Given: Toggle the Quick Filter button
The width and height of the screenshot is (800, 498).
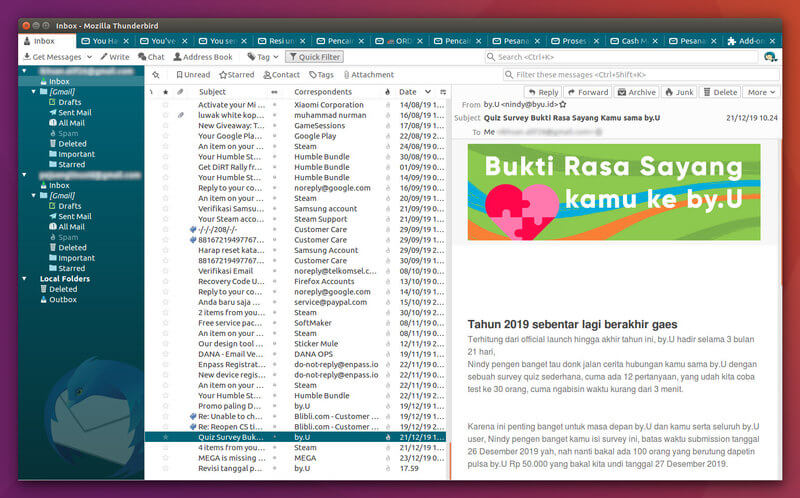Looking at the screenshot, I should pyautogui.click(x=314, y=57).
